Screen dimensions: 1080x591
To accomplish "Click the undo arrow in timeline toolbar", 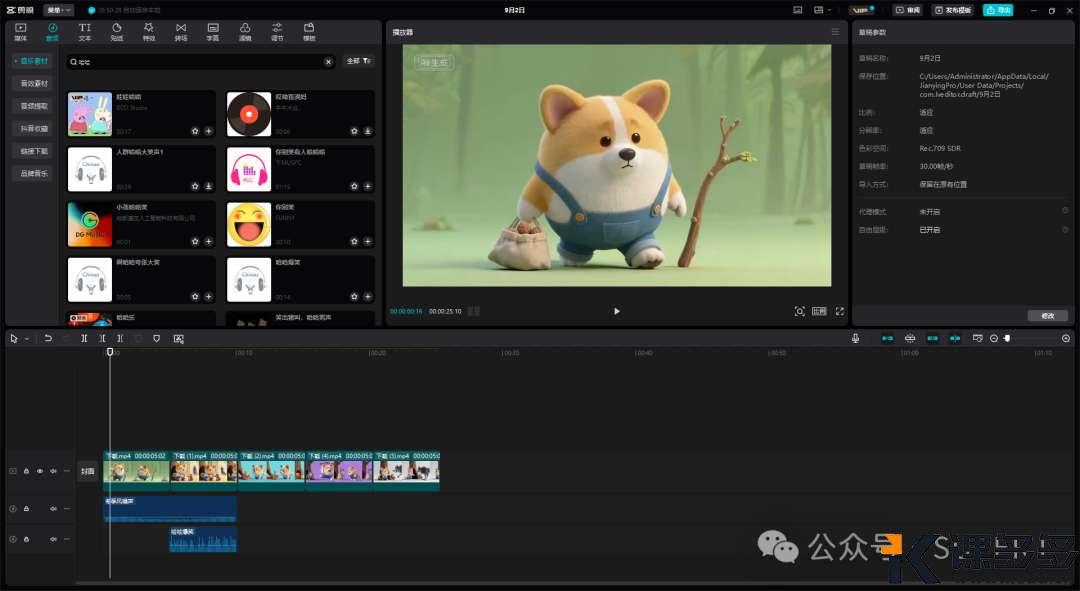I will click(48, 339).
